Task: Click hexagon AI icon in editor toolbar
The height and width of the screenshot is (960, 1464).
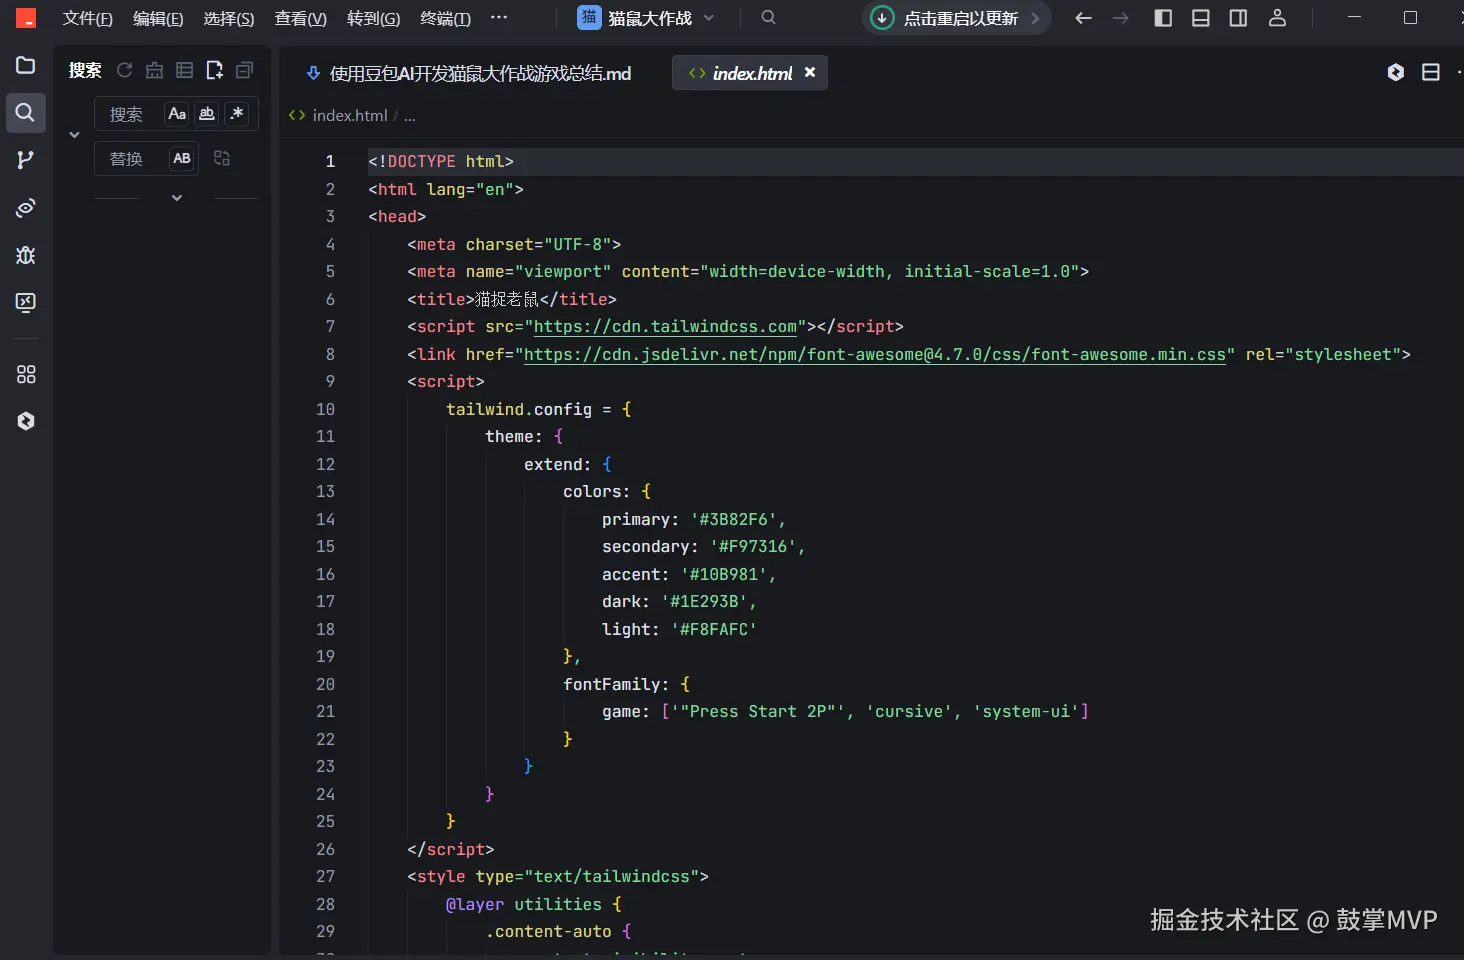Action: (1396, 72)
